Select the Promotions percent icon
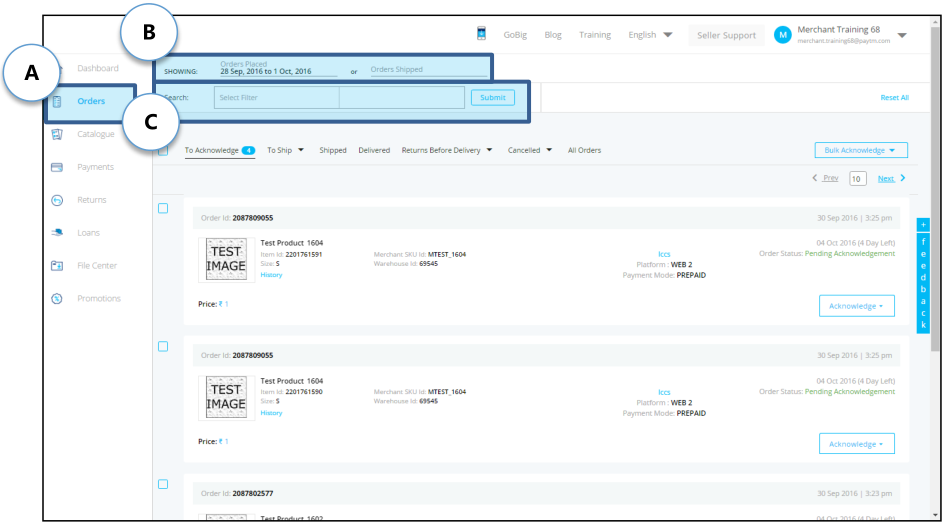This screenshot has width=946, height=525. point(57,298)
